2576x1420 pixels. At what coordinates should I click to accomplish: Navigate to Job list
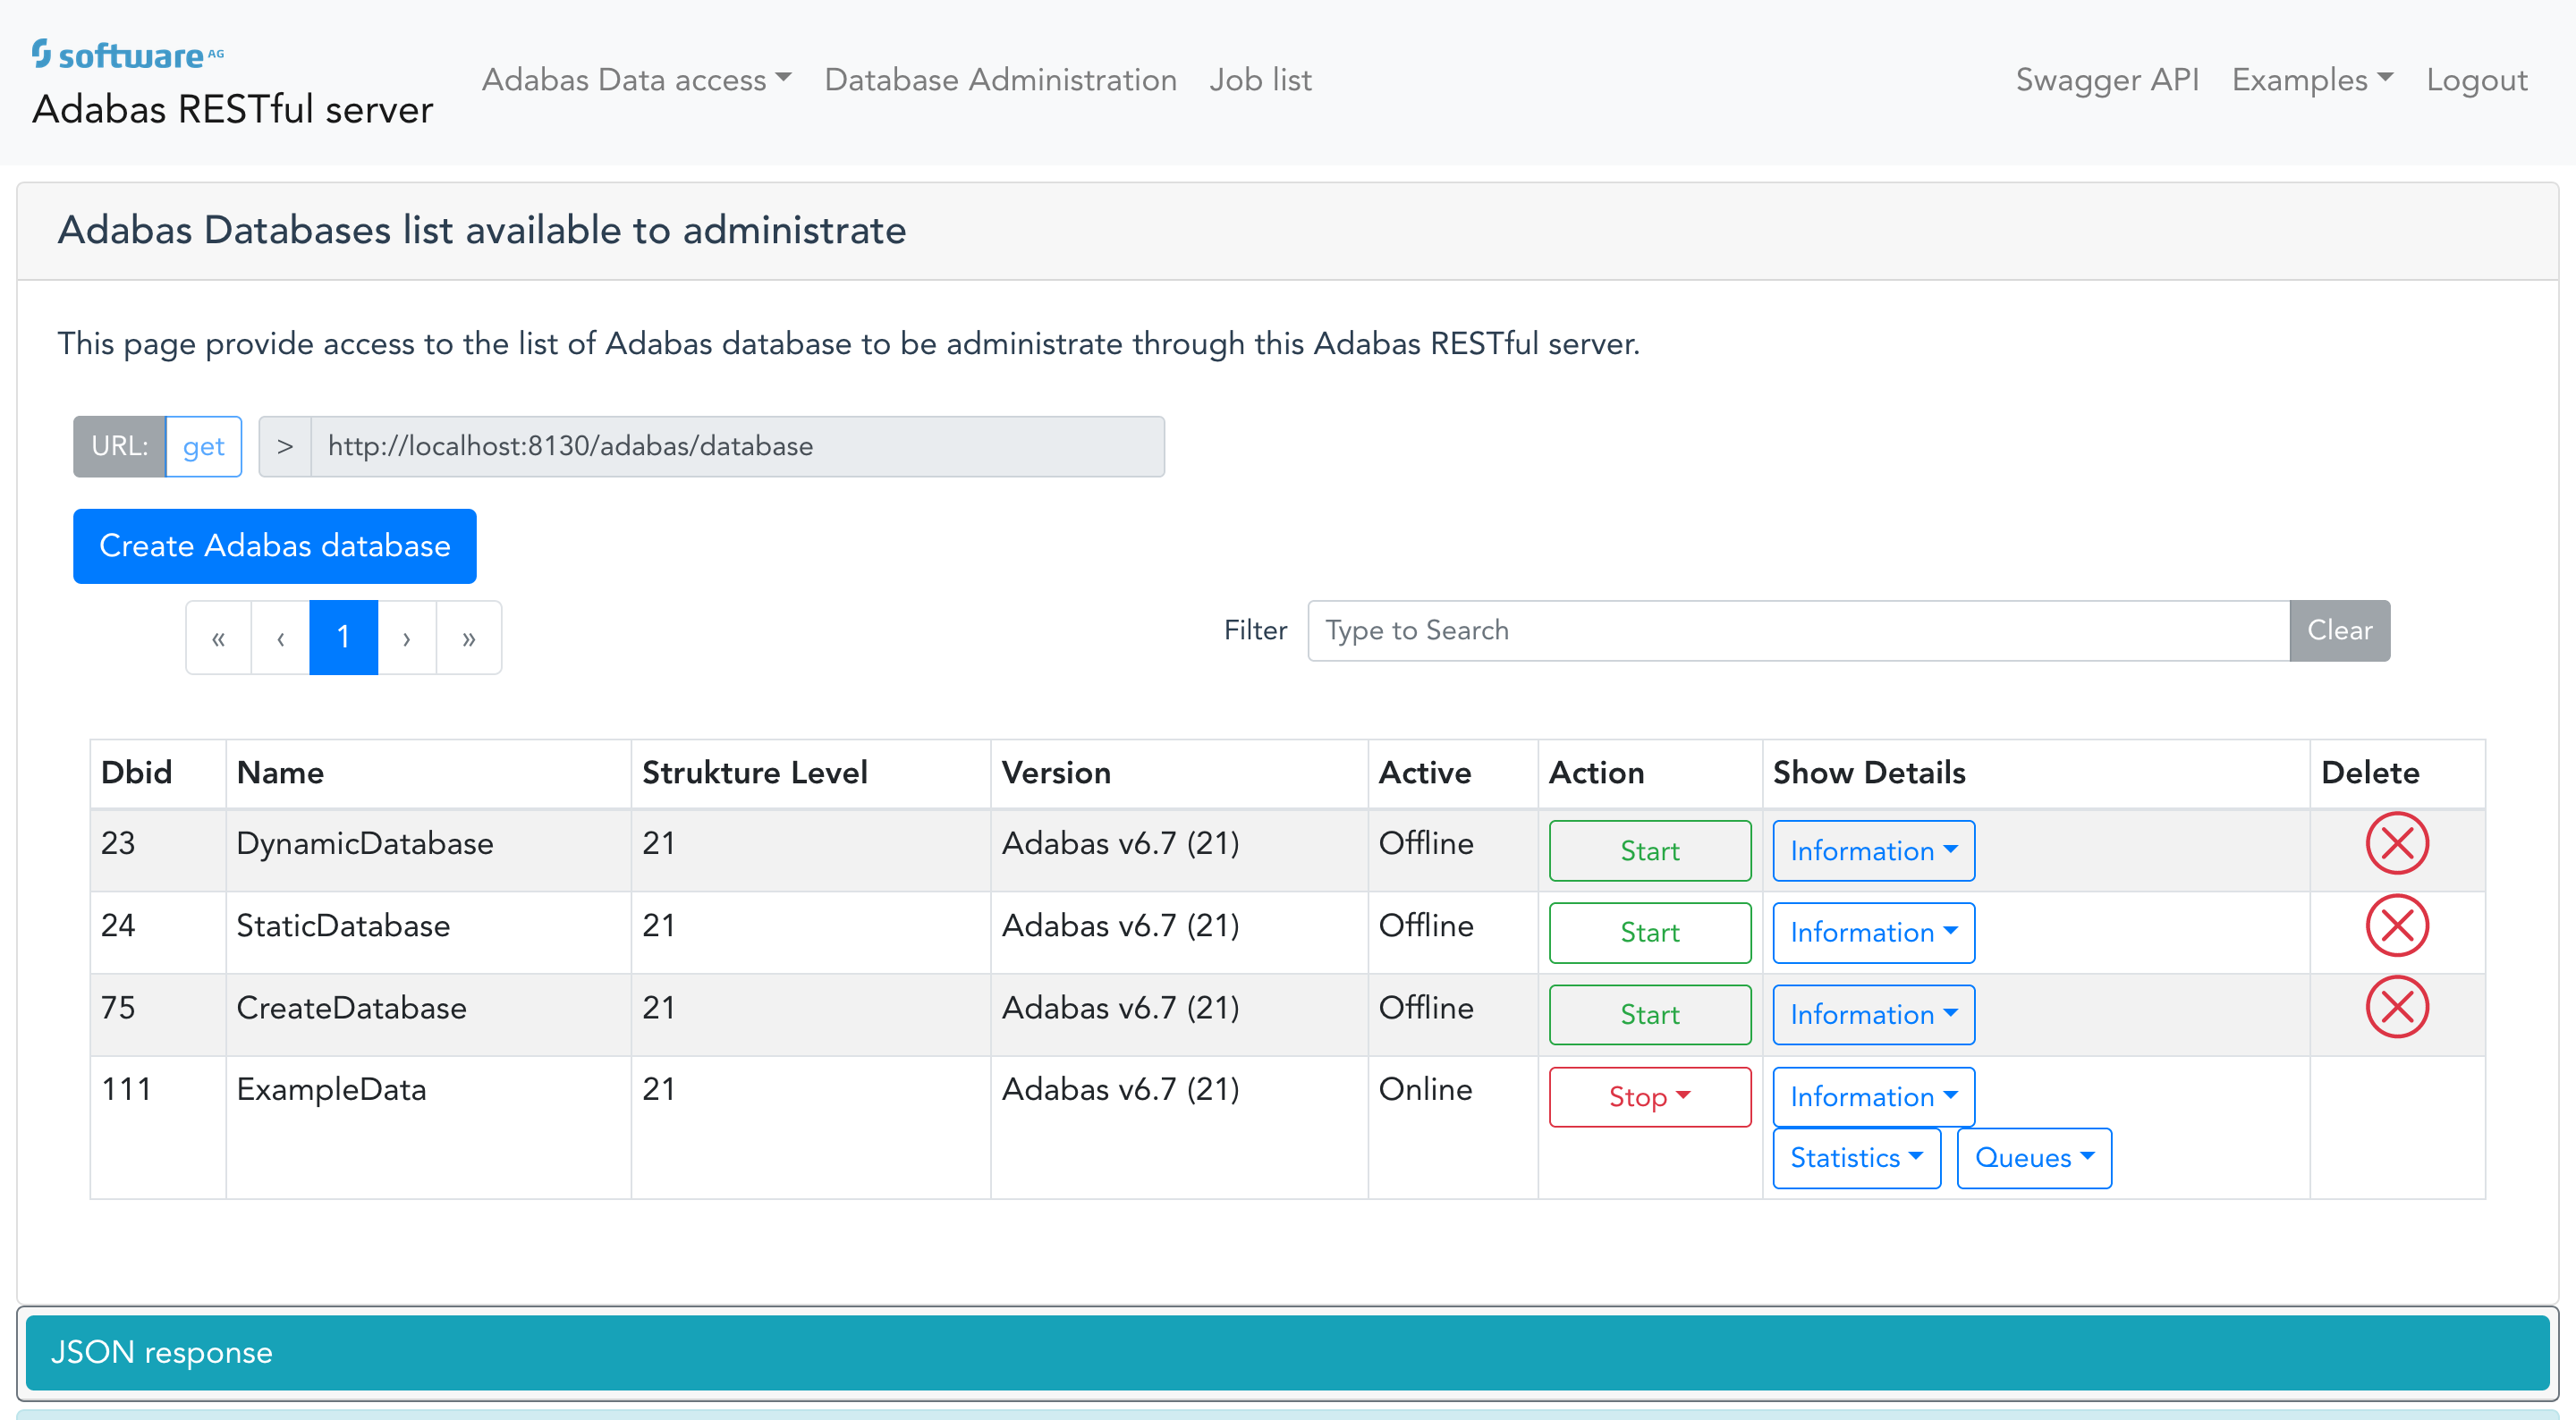pyautogui.click(x=1260, y=80)
